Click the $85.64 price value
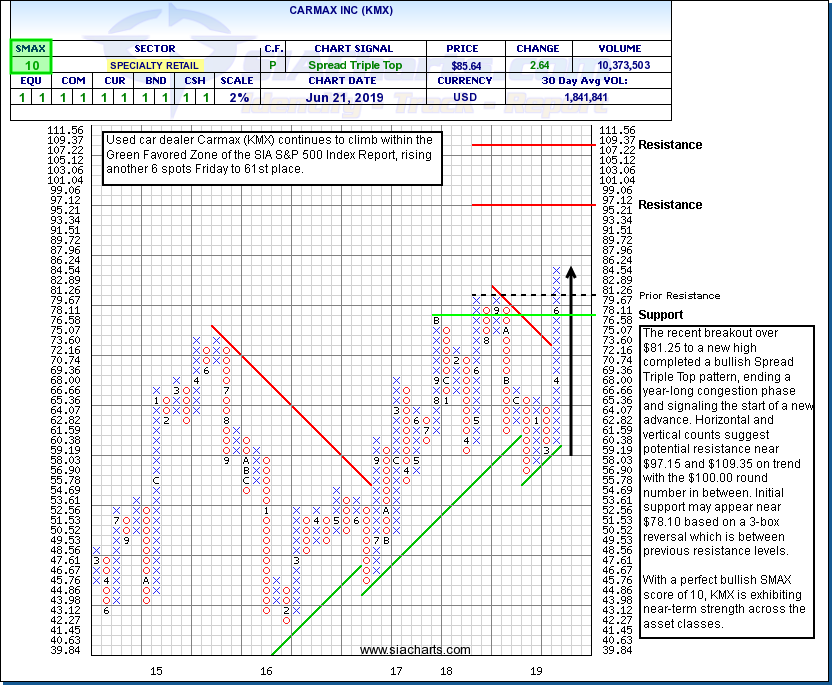The width and height of the screenshot is (832, 685). click(465, 65)
